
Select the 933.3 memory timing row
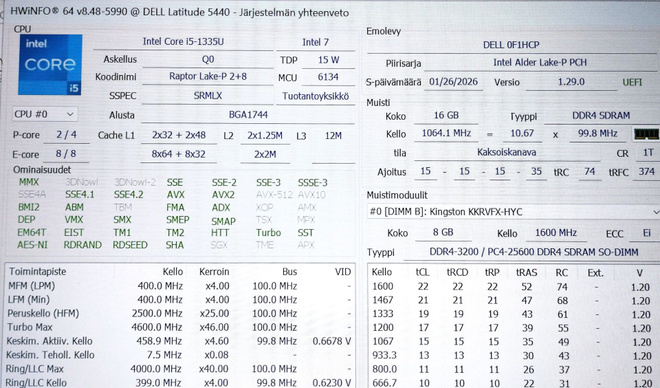[513, 356]
